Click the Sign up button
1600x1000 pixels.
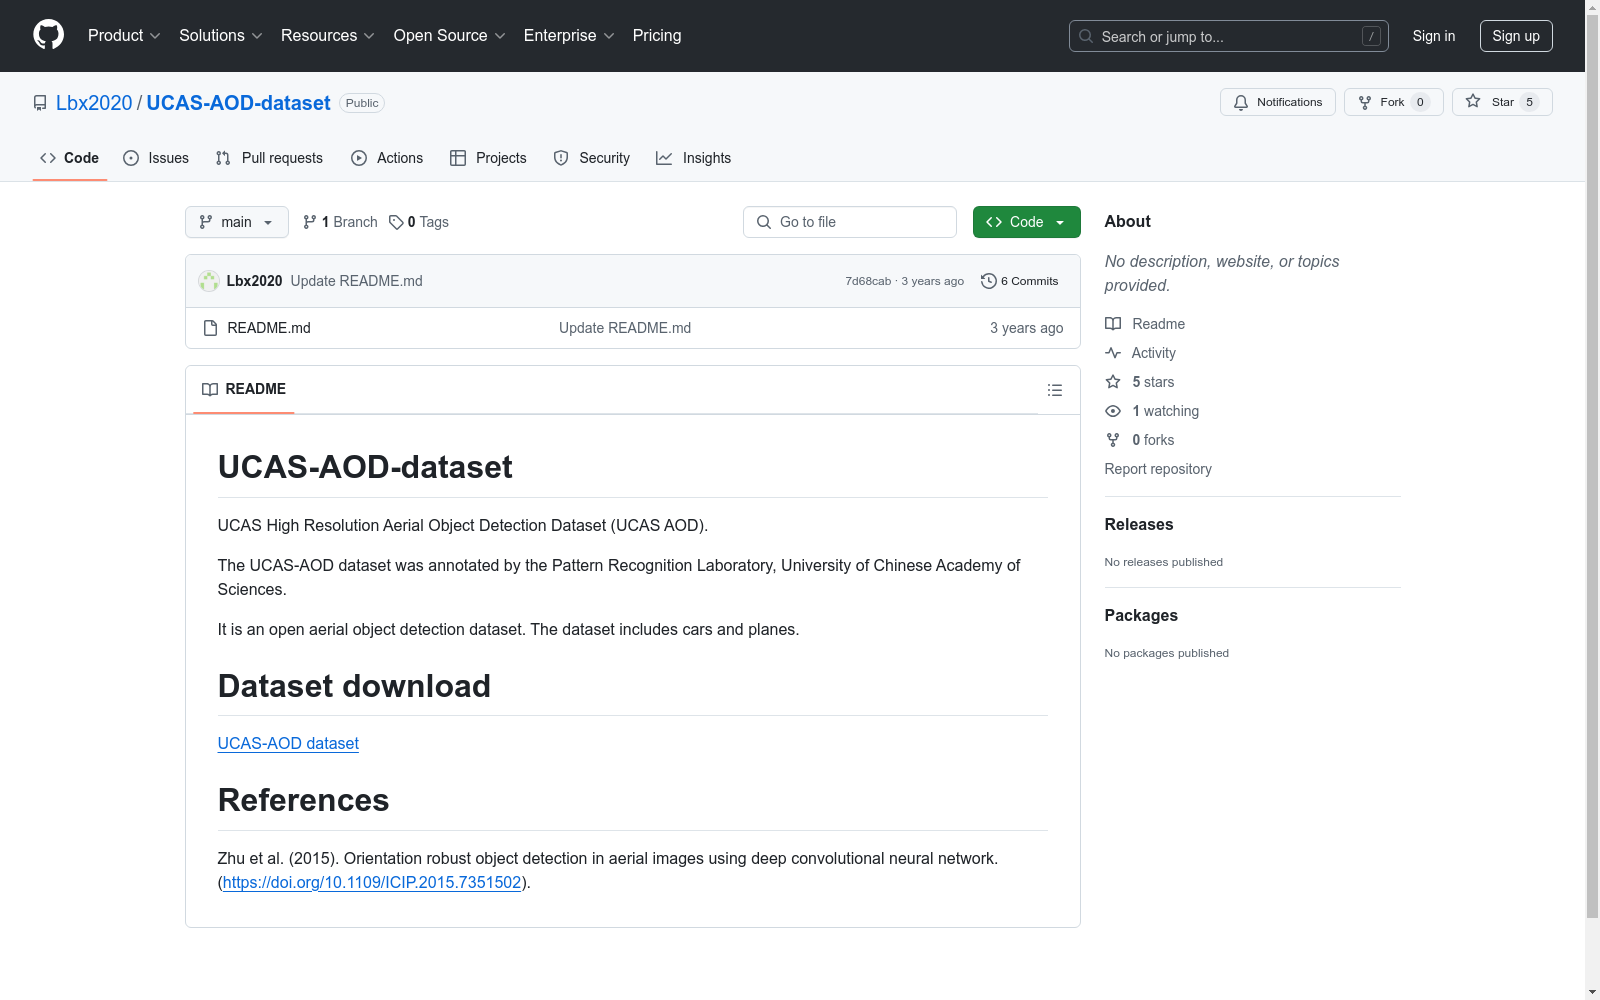tap(1515, 35)
